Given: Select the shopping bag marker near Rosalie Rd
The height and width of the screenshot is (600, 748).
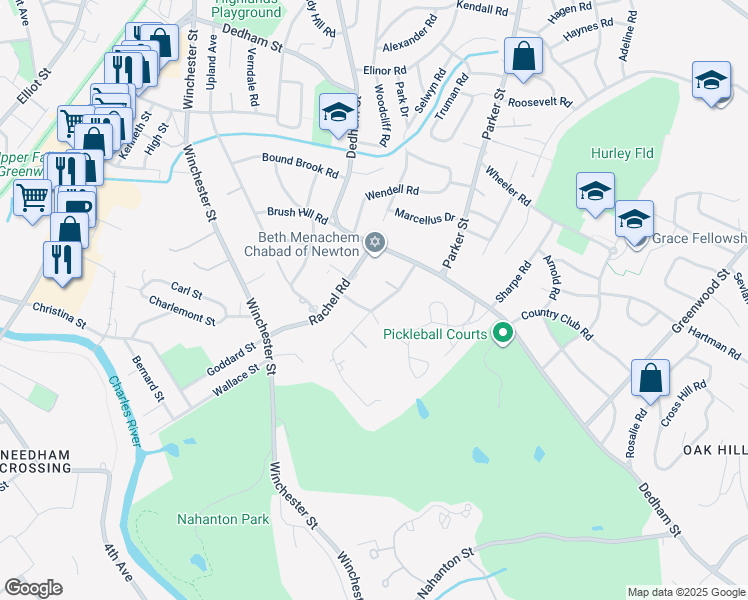Looking at the screenshot, I should [650, 381].
